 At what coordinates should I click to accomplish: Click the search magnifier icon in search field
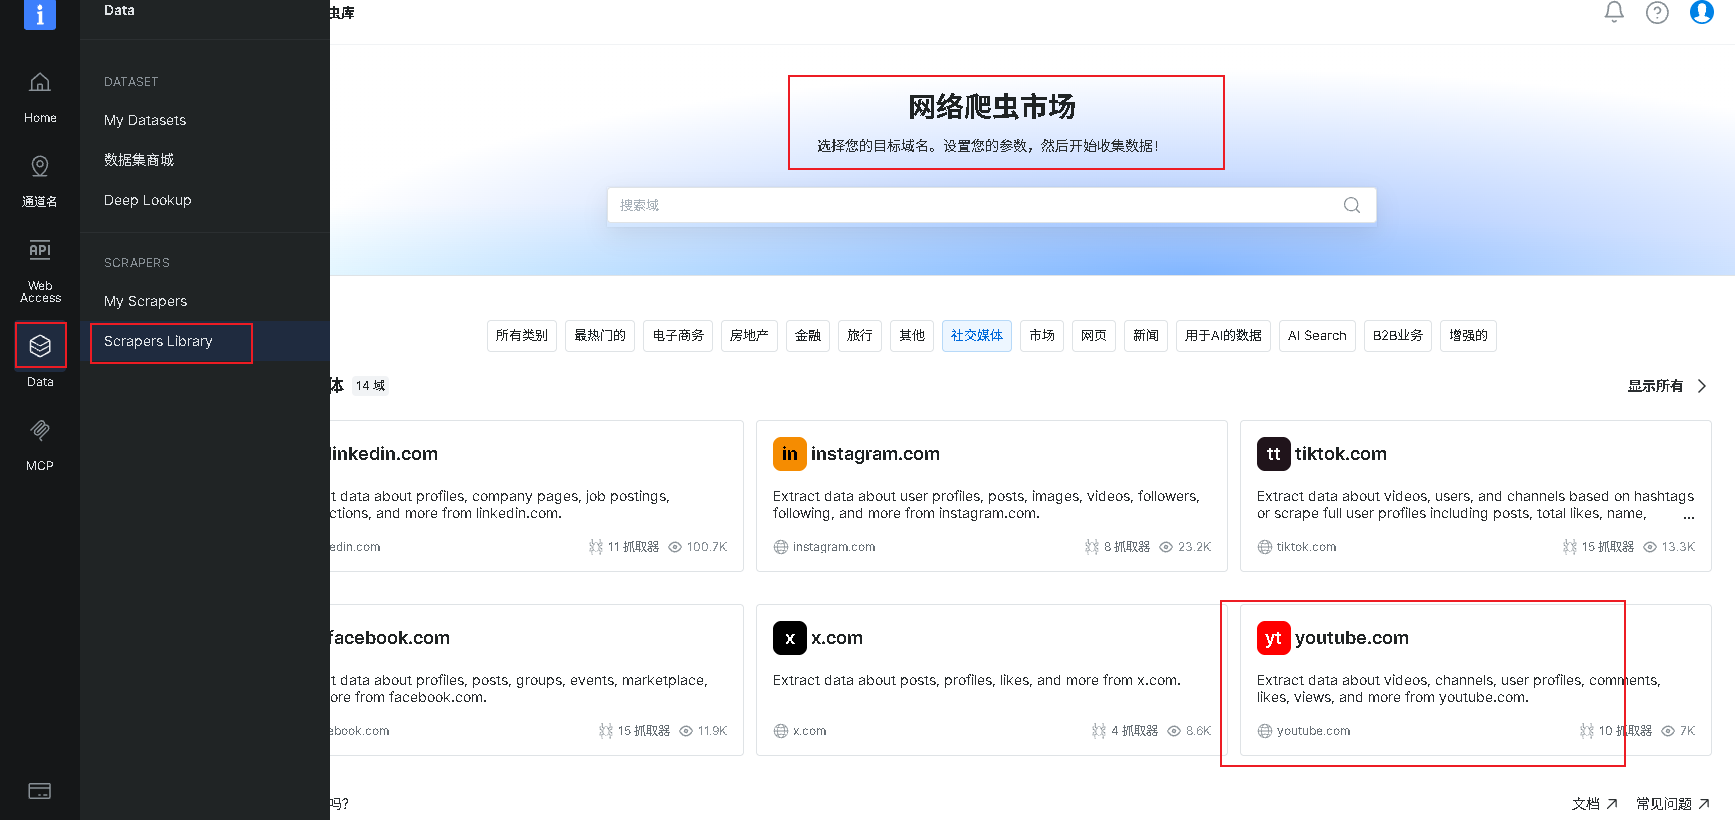tap(1352, 205)
